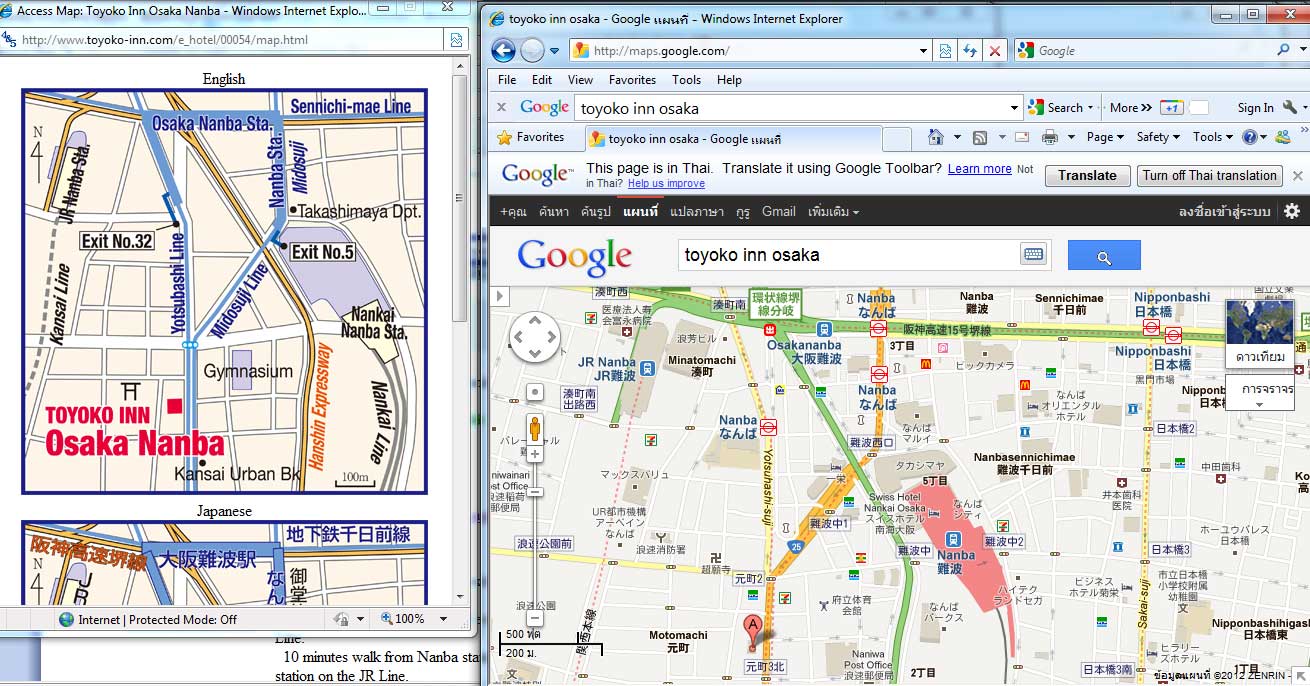Open the address bar URL history dropdown
The width and height of the screenshot is (1310, 686).
click(924, 51)
